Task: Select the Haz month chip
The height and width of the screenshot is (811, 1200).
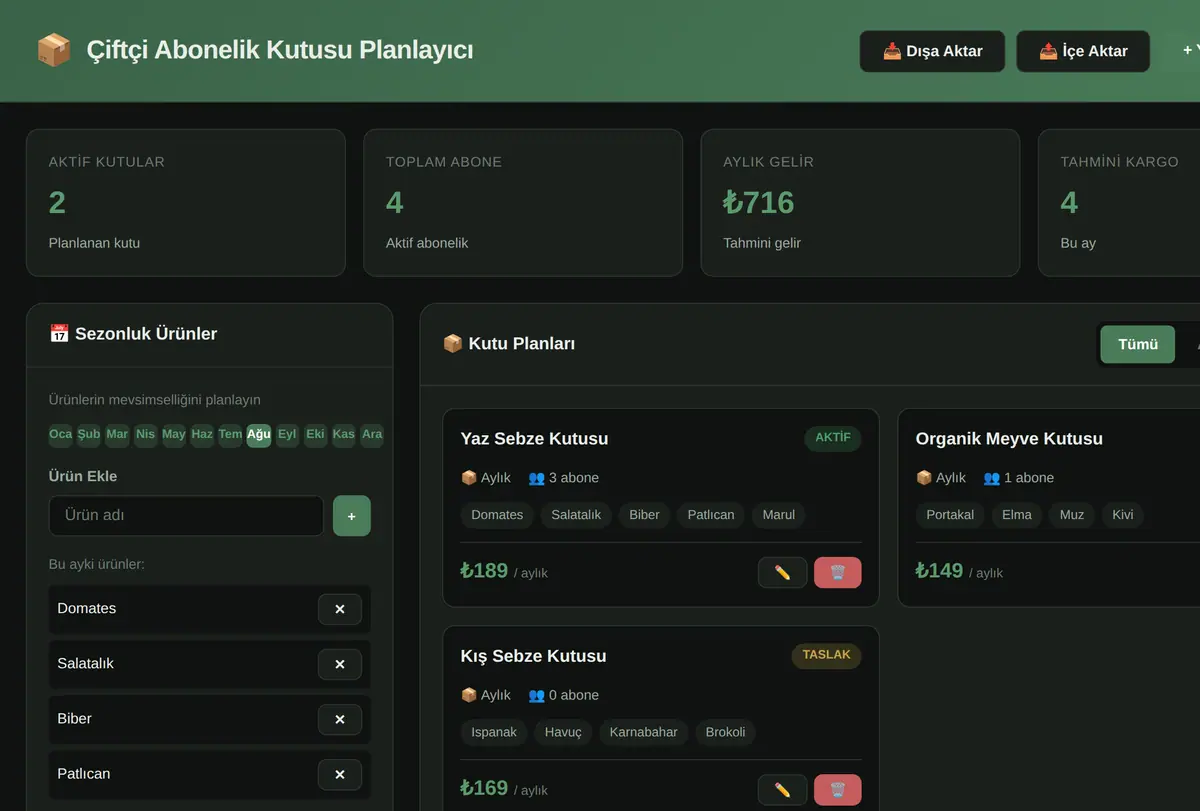Action: 202,434
